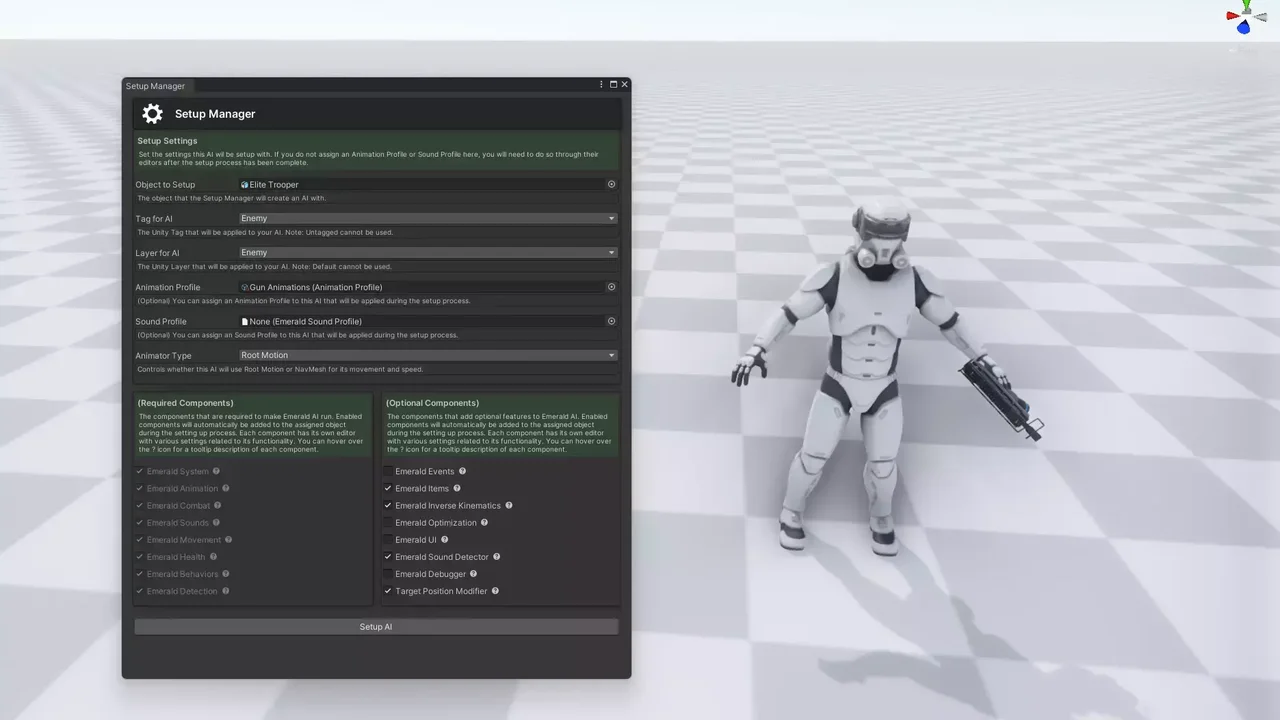The image size is (1280, 720).
Task: Click the '(Required Components)' heading
Action: tap(185, 403)
